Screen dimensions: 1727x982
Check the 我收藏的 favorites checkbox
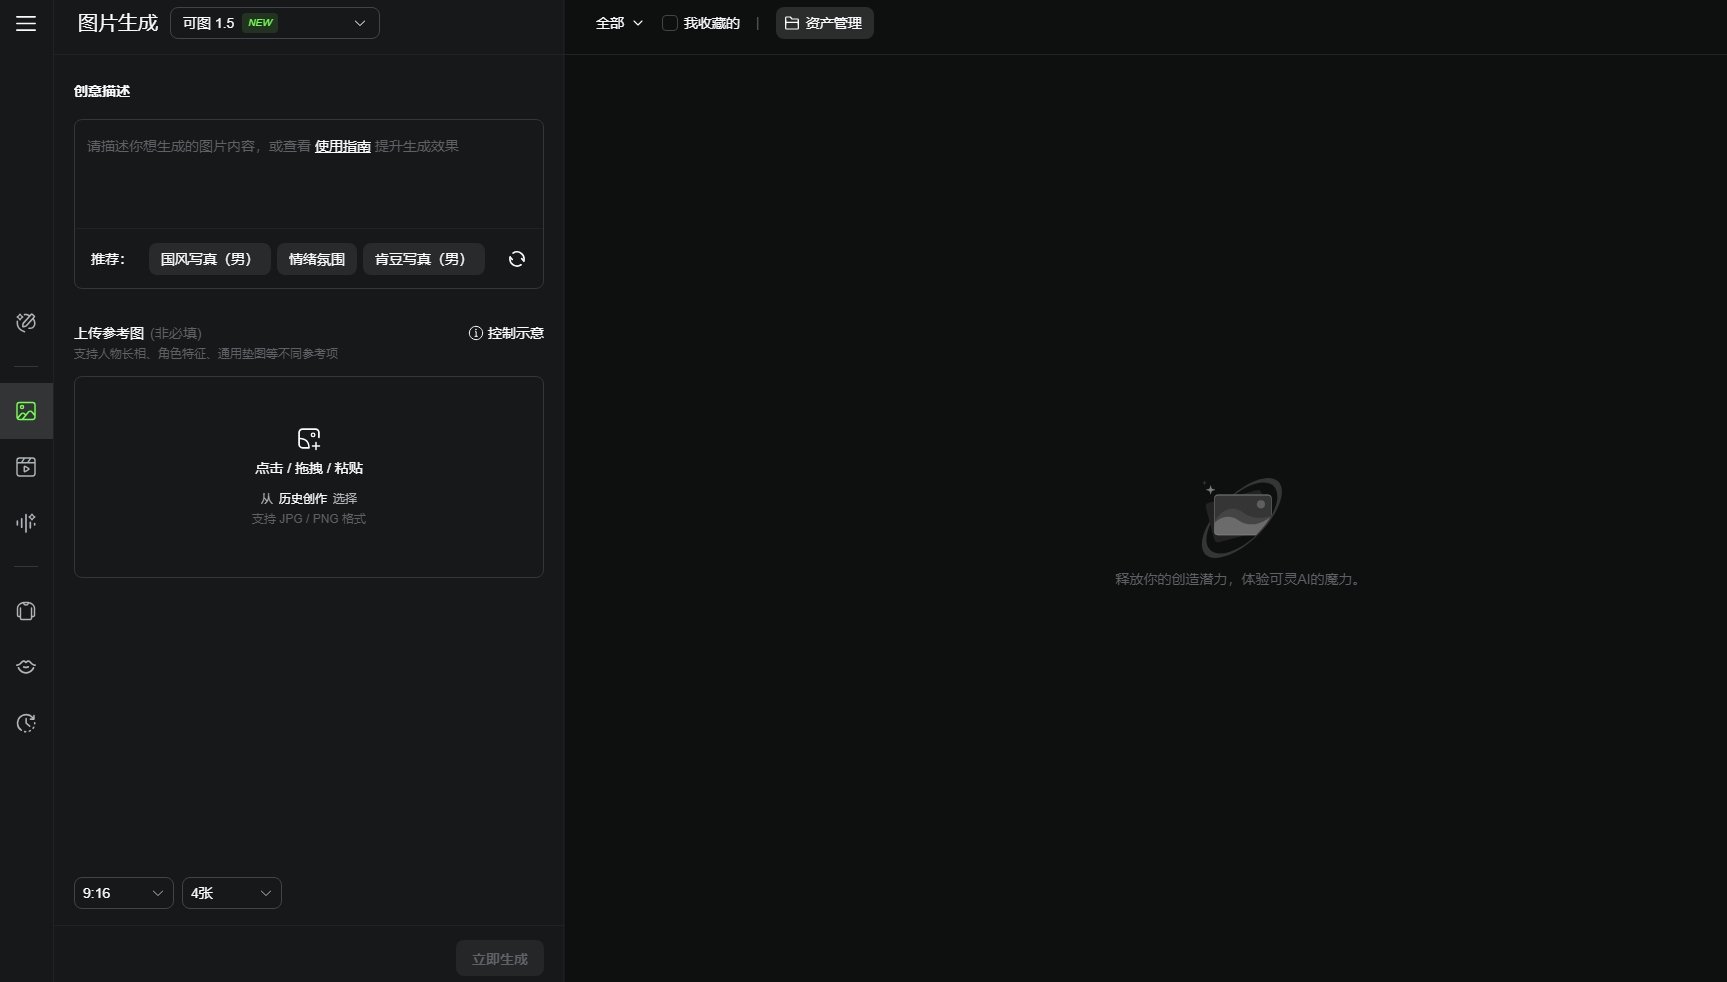(670, 23)
